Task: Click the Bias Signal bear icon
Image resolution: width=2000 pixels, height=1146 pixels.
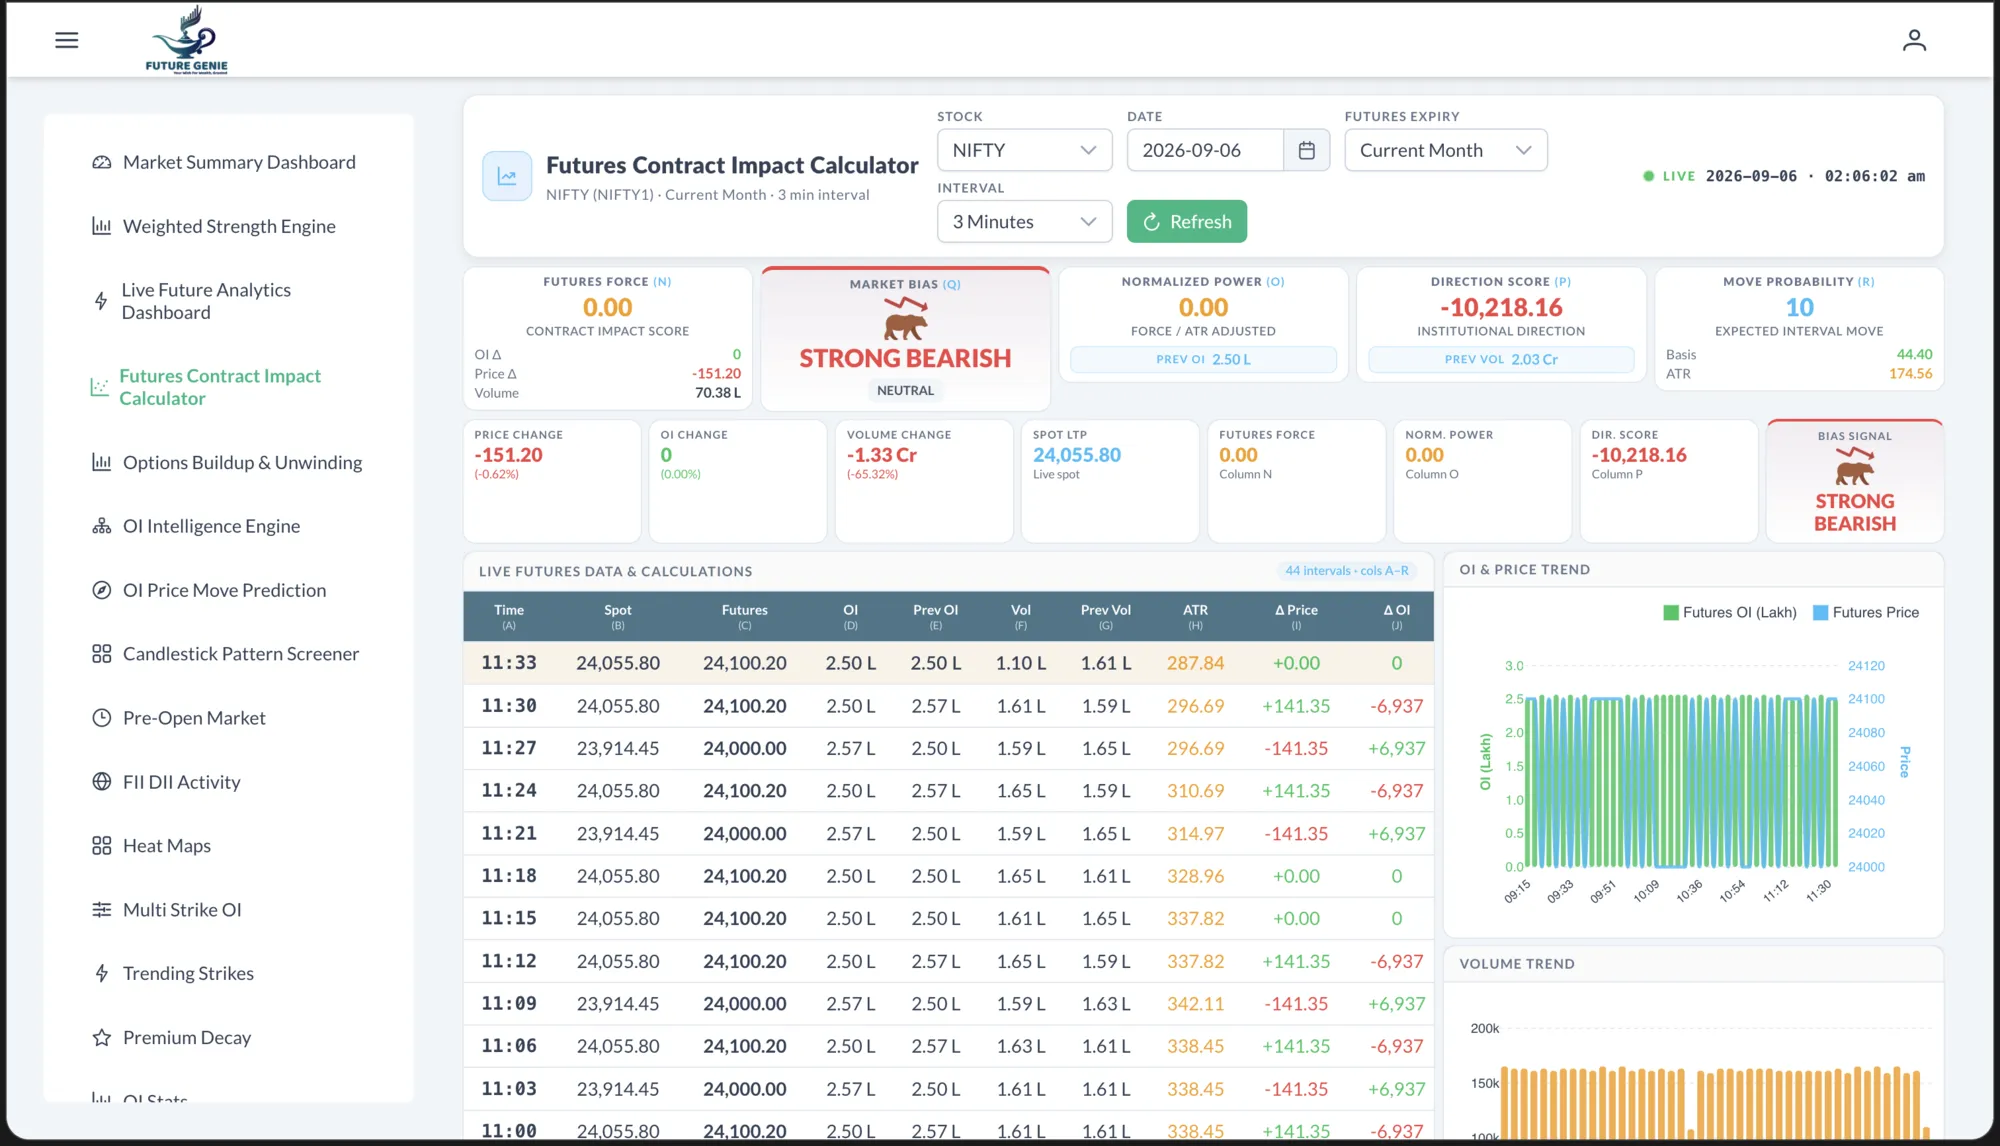Action: (1854, 467)
